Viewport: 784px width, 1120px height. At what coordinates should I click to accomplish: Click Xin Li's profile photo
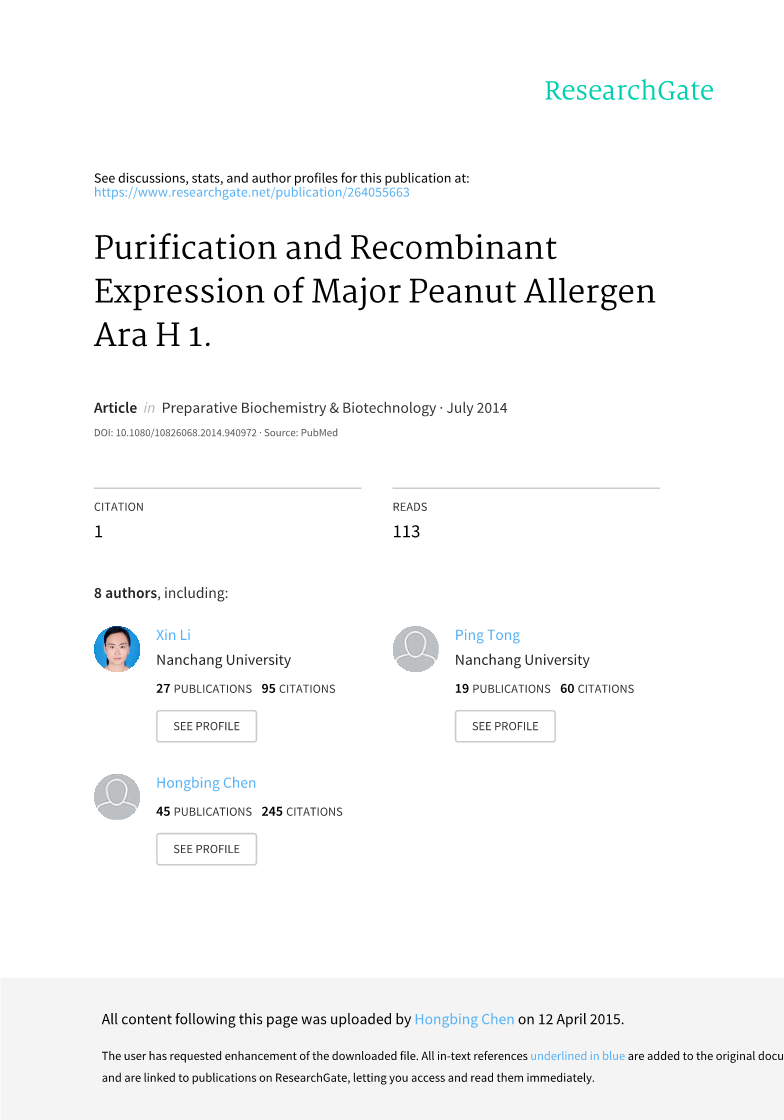click(x=117, y=649)
